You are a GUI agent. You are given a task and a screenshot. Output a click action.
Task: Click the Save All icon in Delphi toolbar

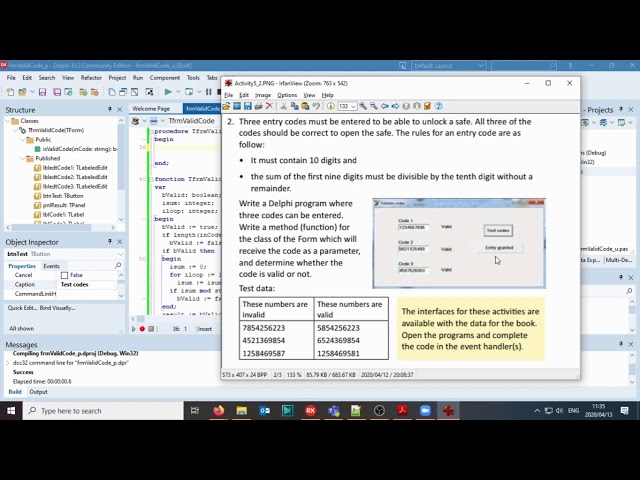click(x=57, y=92)
